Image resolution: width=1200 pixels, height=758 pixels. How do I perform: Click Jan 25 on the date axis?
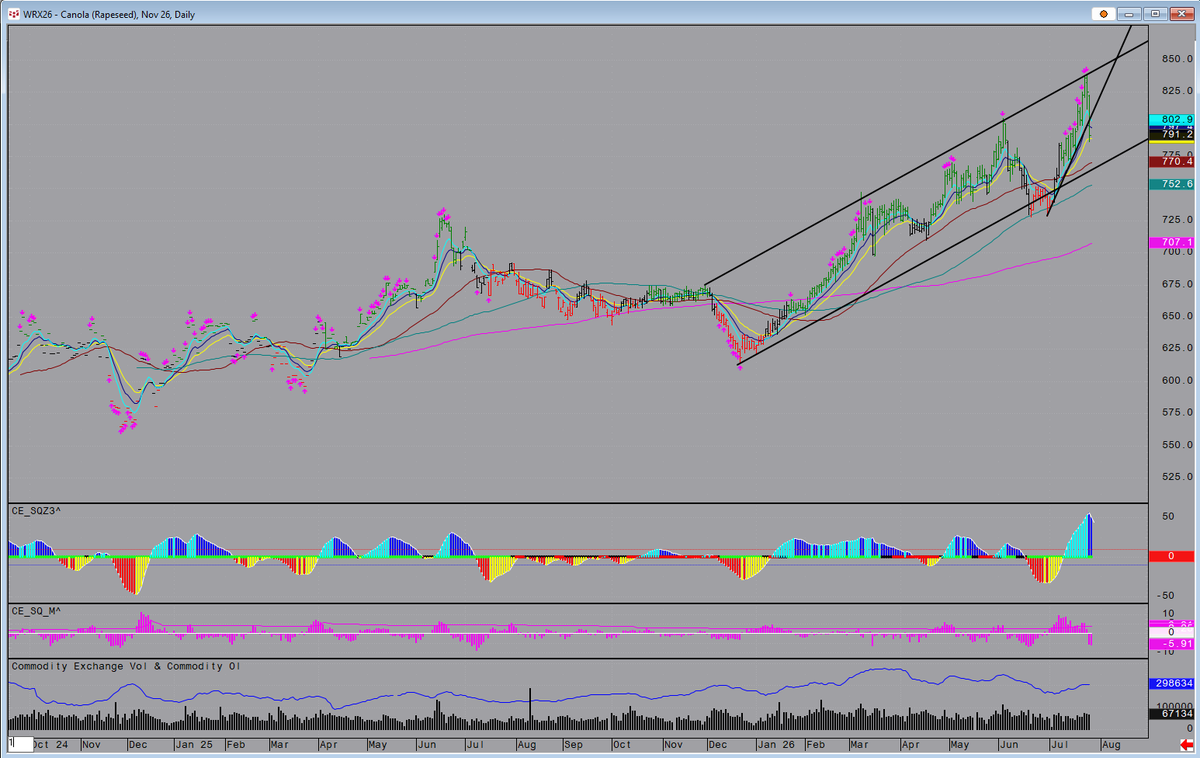pos(193,745)
